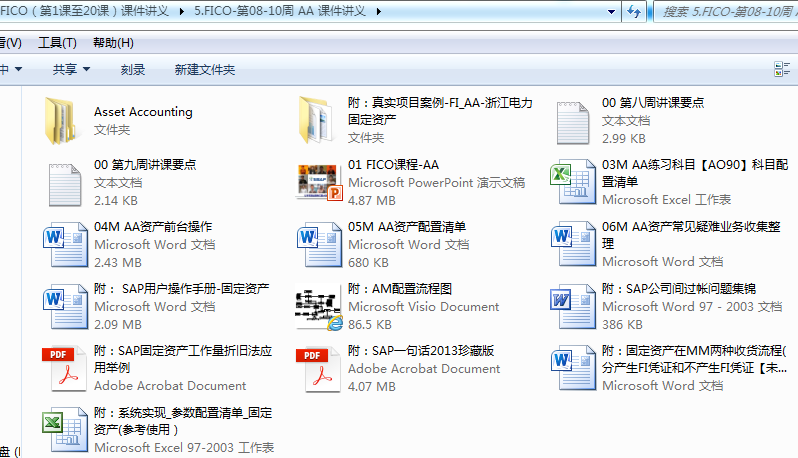Select the 01 FICO课程-AA PowerPoint icon

click(319, 182)
